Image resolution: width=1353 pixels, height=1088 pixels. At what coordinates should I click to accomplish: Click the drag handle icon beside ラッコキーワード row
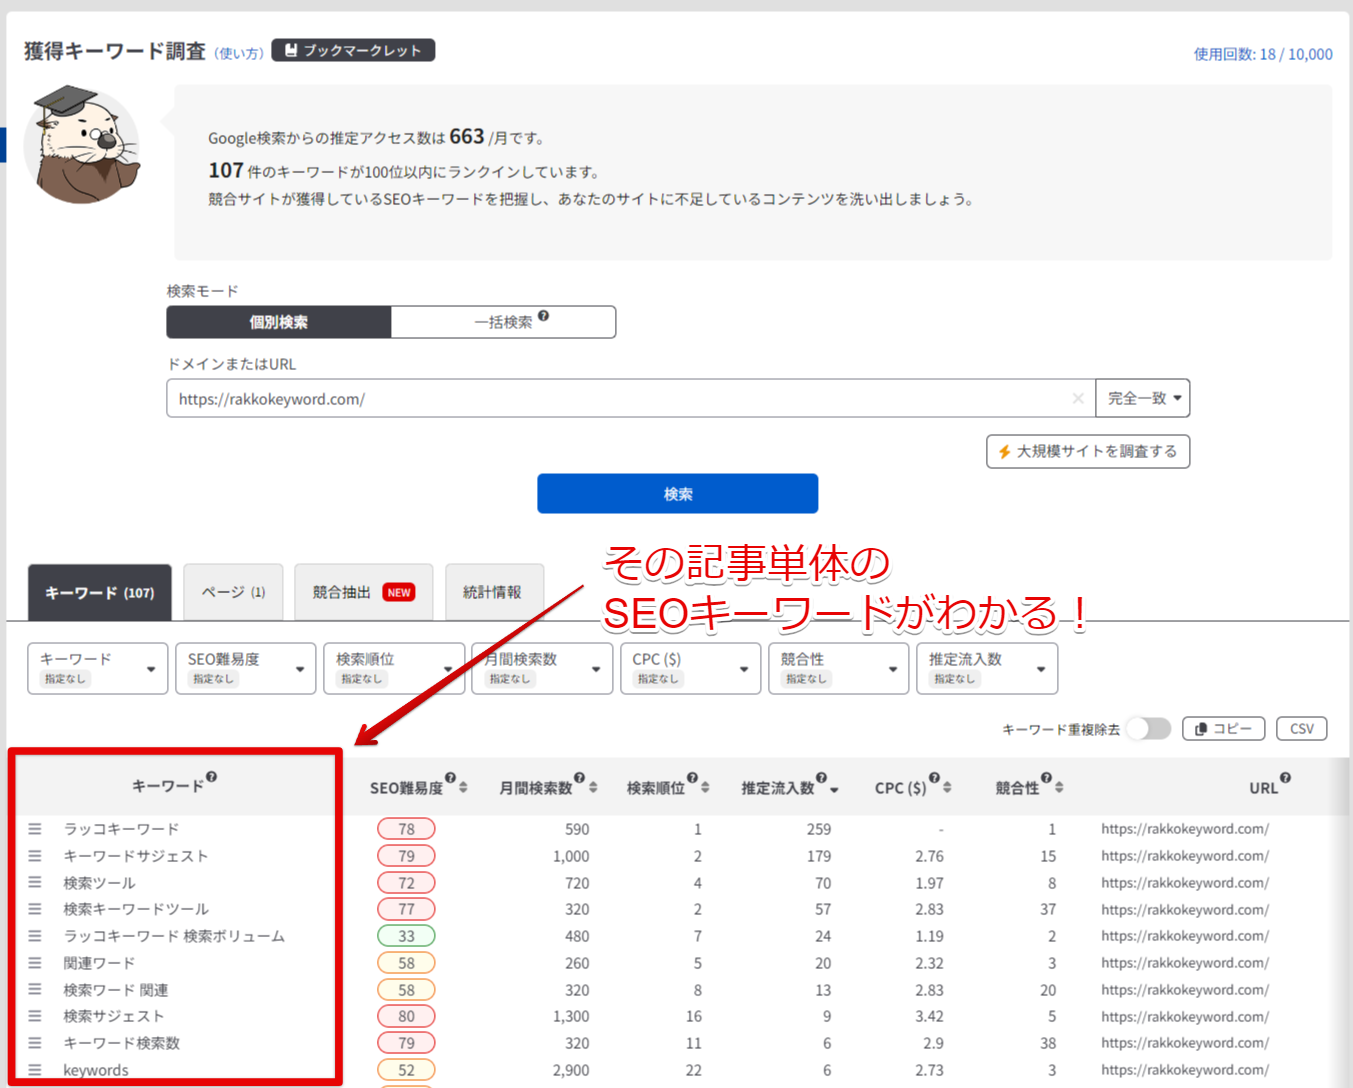[x=36, y=828]
